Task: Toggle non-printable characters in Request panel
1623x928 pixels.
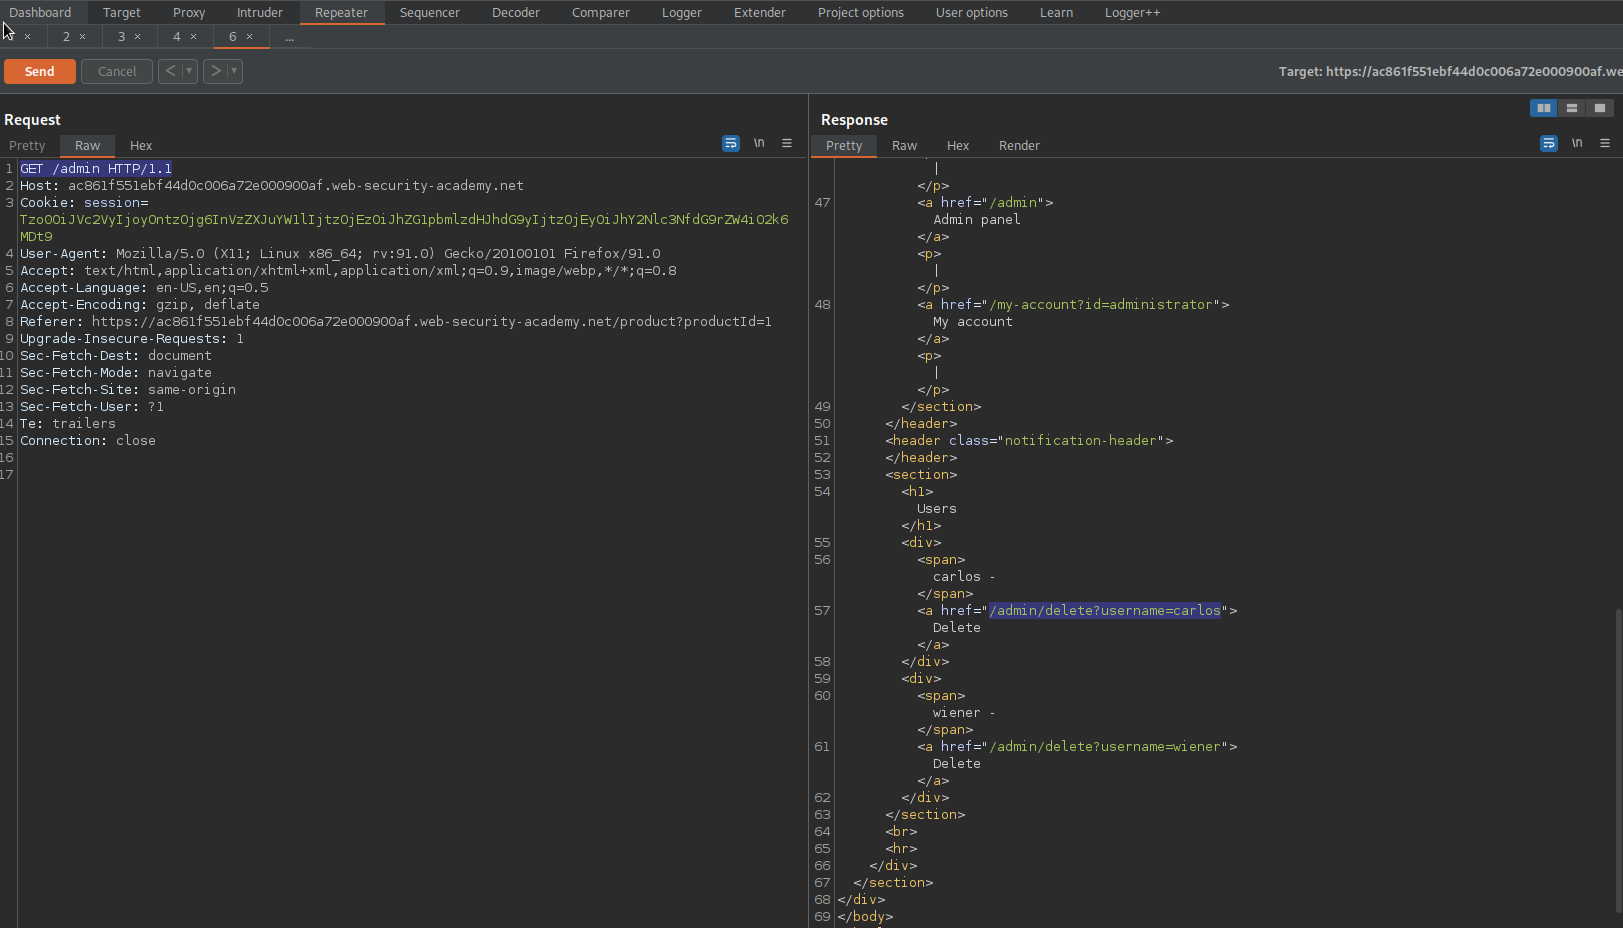Action: 759,143
